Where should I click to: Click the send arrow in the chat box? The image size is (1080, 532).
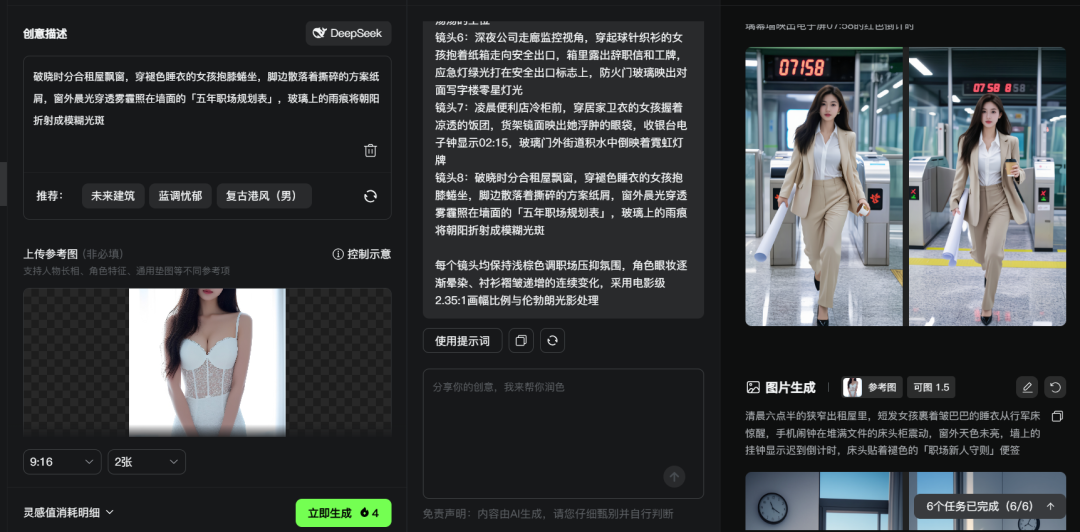675,477
